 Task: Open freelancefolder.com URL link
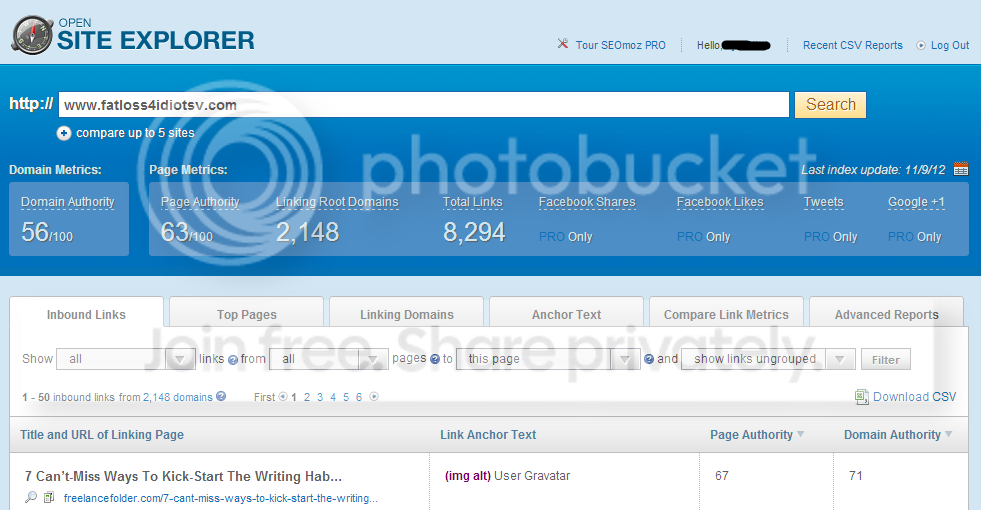point(221,498)
